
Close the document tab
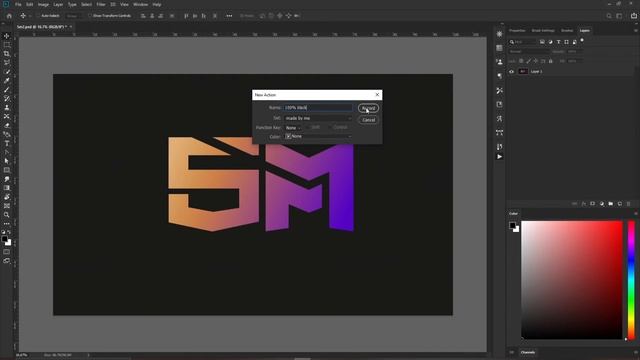click(71, 27)
